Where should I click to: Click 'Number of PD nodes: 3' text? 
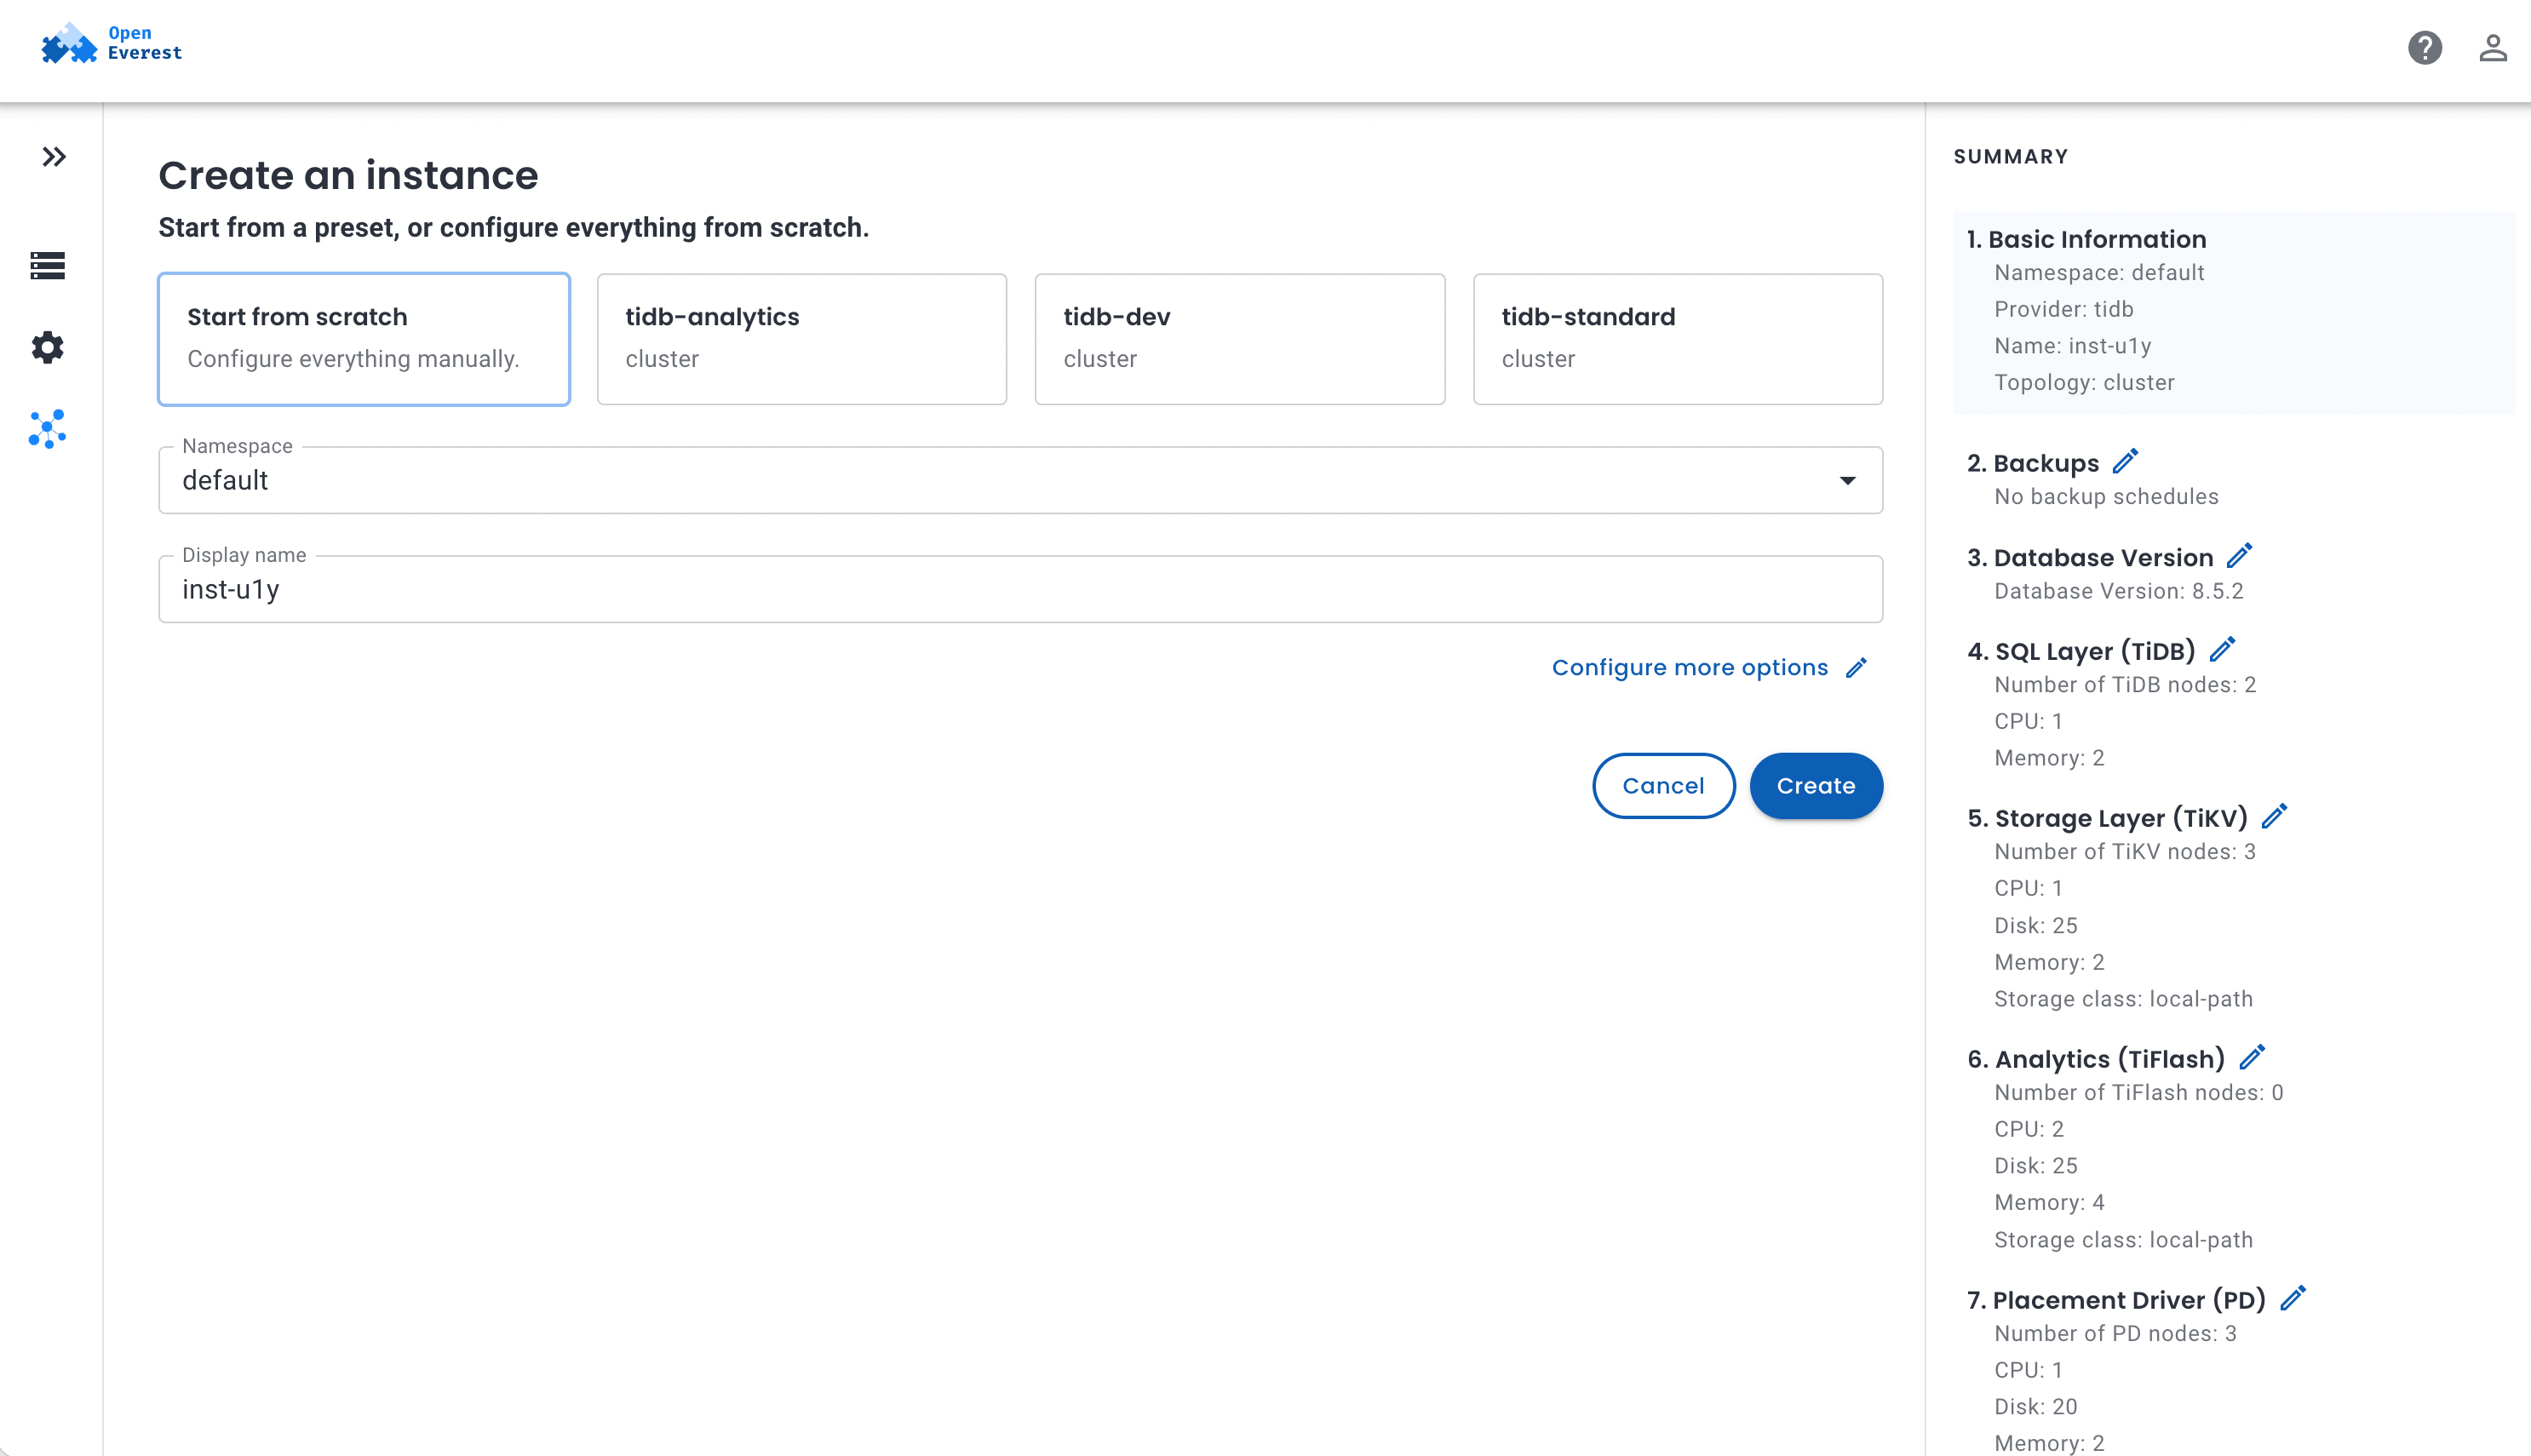coord(2115,1334)
